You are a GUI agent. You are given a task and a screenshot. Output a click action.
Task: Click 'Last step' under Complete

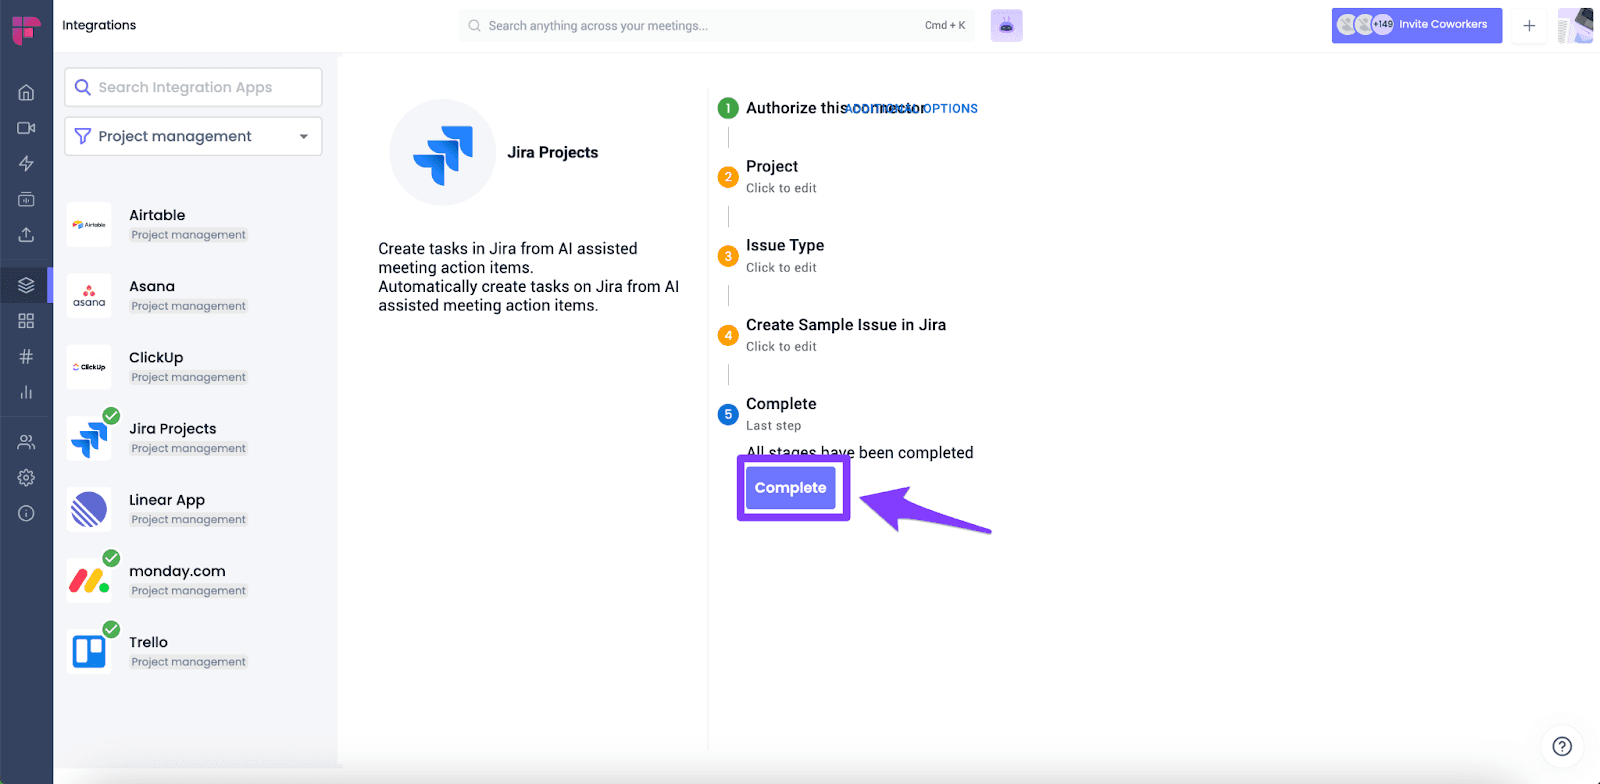coord(773,426)
